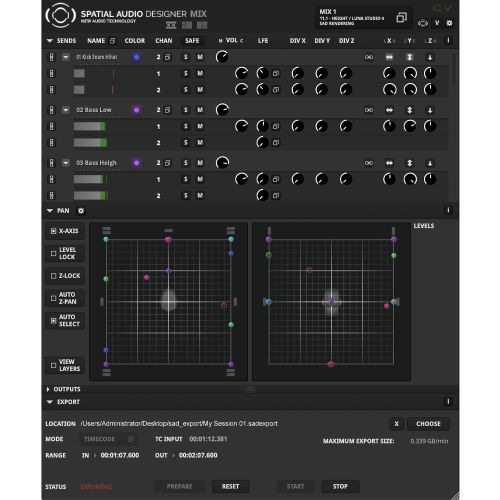Click the RESET button
The width and height of the screenshot is (500, 500).
(x=230, y=486)
